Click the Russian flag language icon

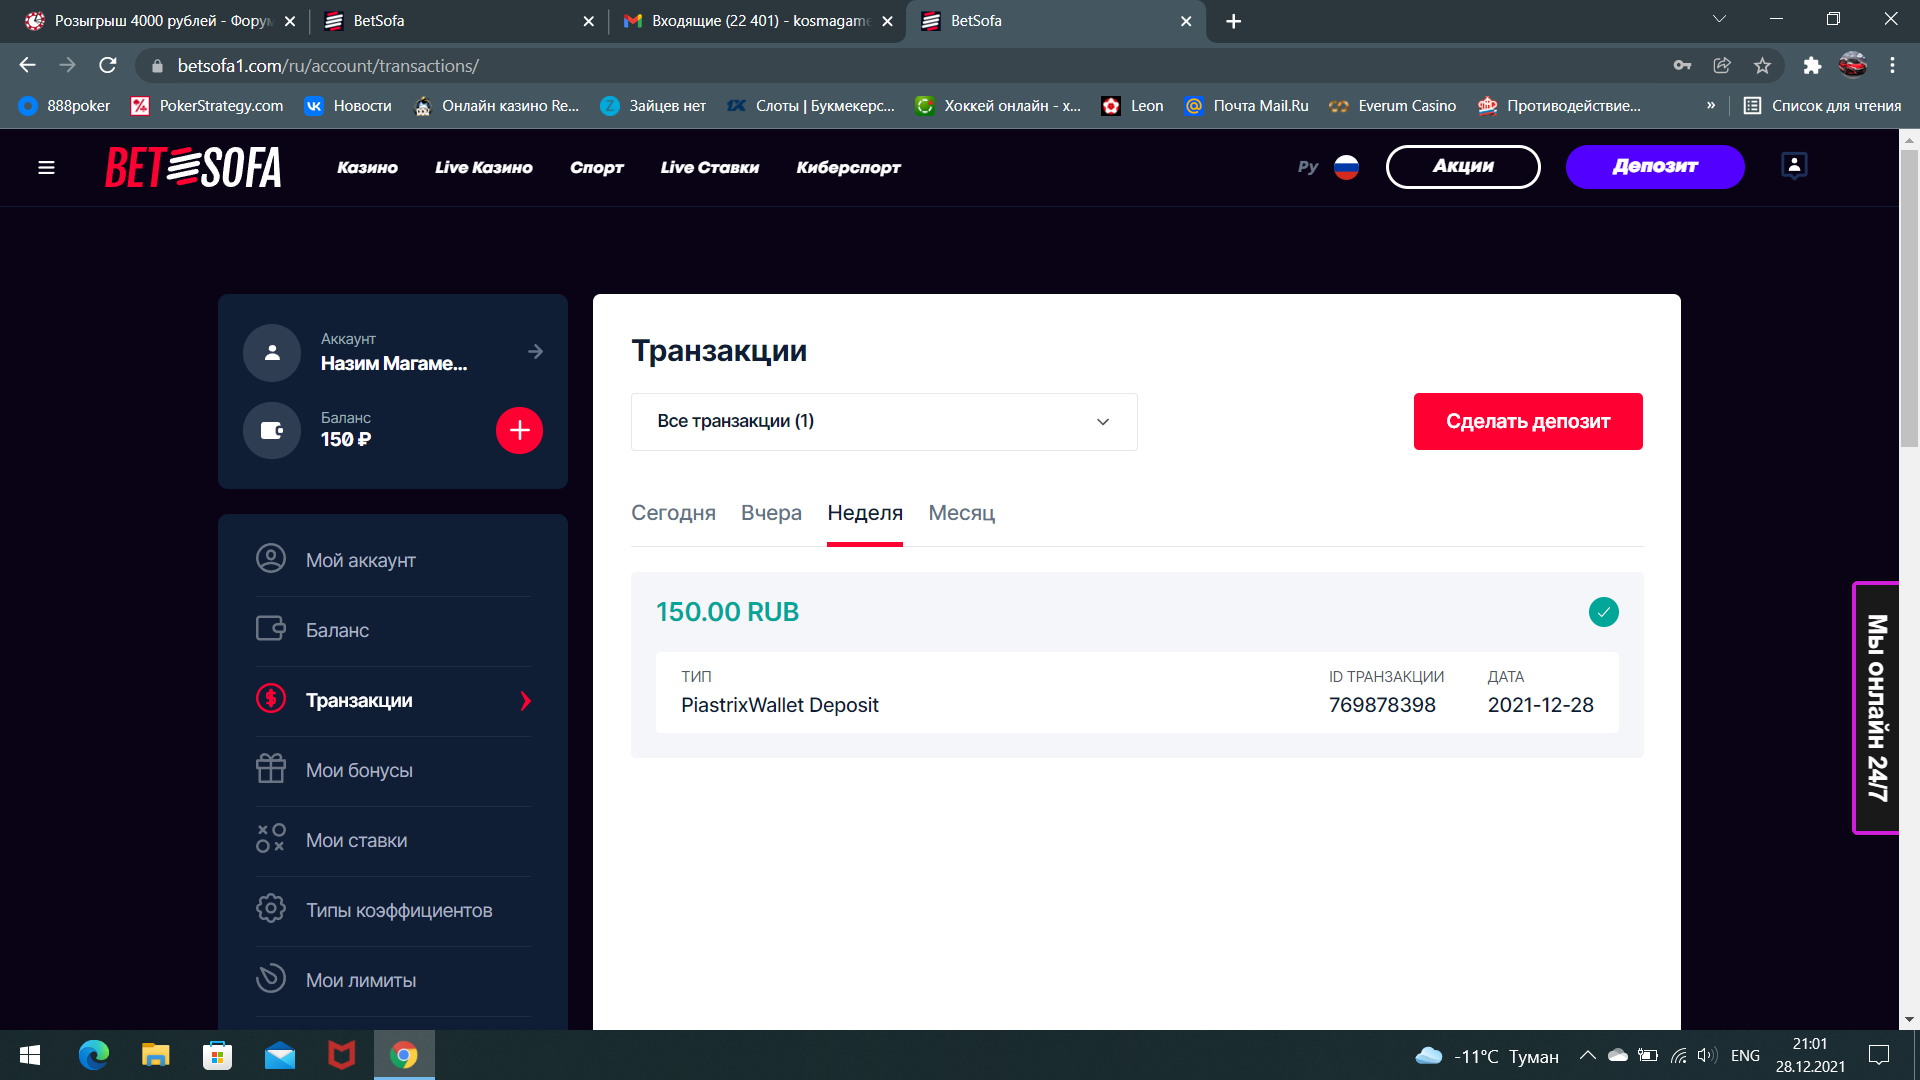coord(1346,167)
